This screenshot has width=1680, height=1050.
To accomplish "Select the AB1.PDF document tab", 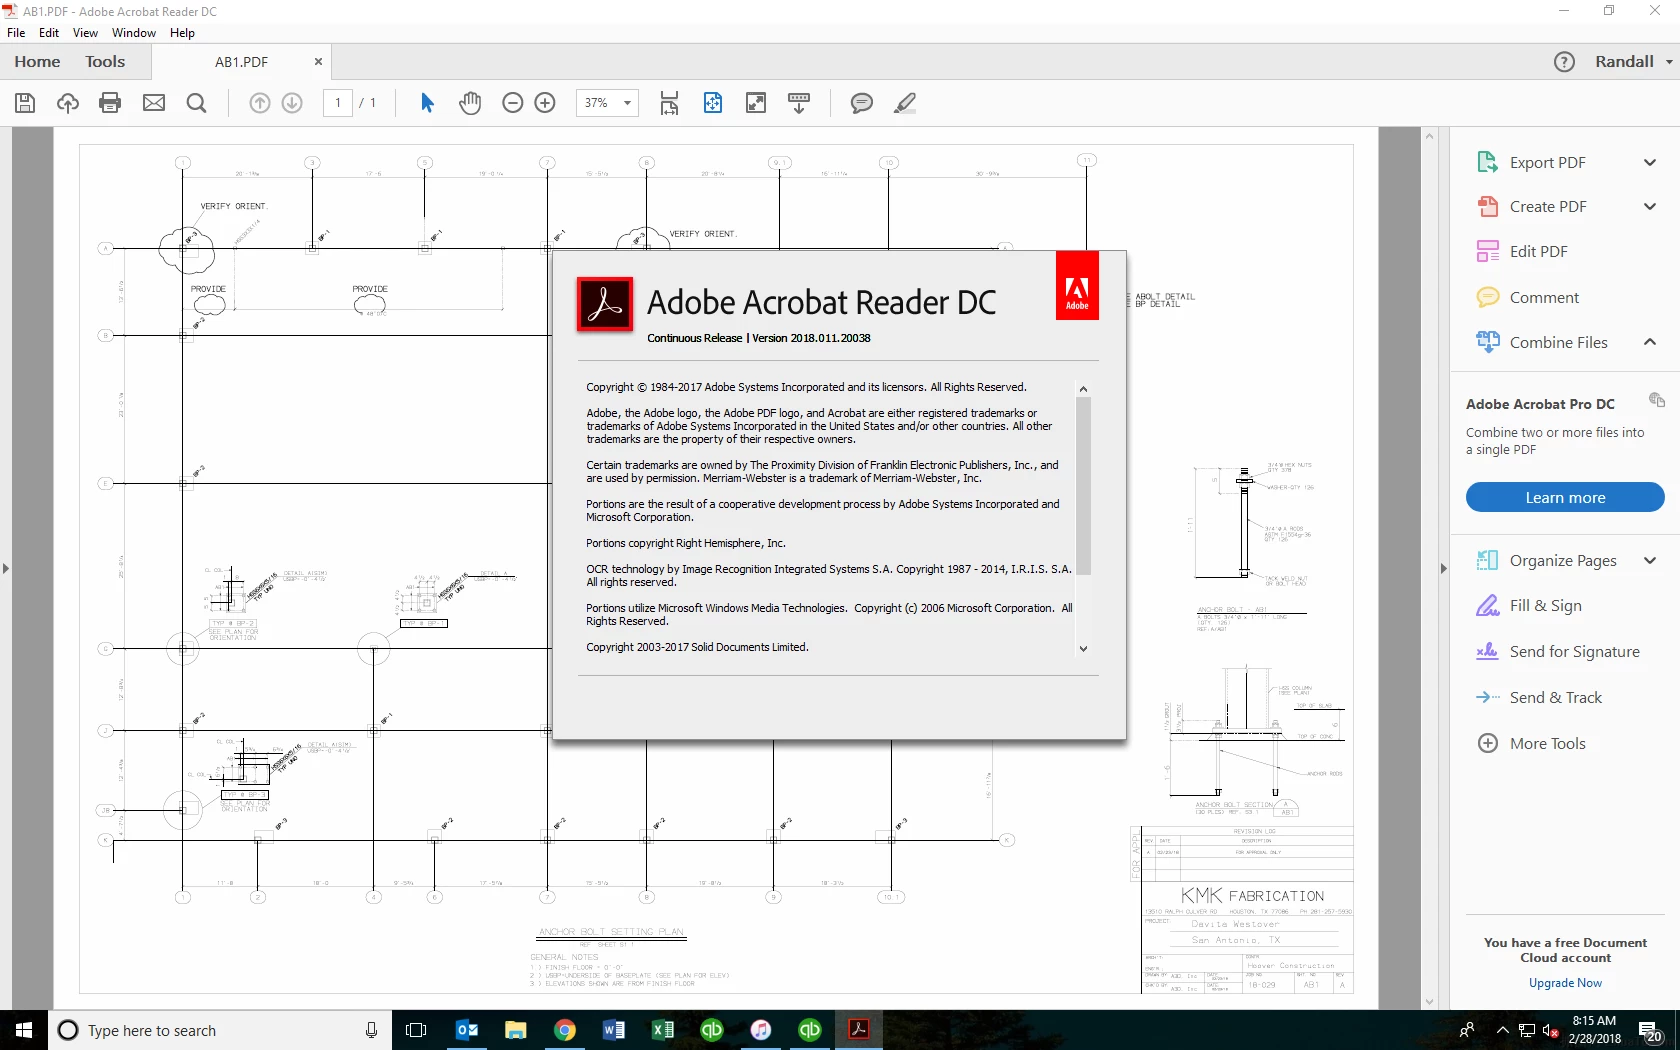I will coord(241,62).
